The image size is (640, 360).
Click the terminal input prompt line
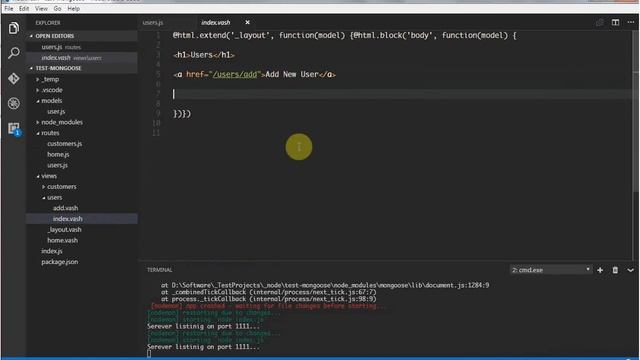pyautogui.click(x=149, y=354)
